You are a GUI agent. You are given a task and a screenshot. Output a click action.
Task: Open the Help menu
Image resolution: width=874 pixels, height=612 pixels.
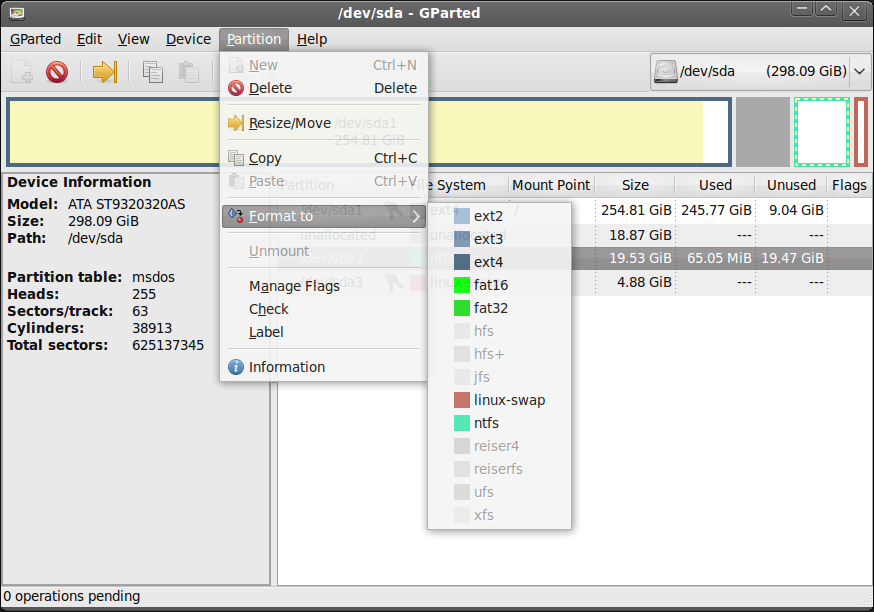coord(312,39)
